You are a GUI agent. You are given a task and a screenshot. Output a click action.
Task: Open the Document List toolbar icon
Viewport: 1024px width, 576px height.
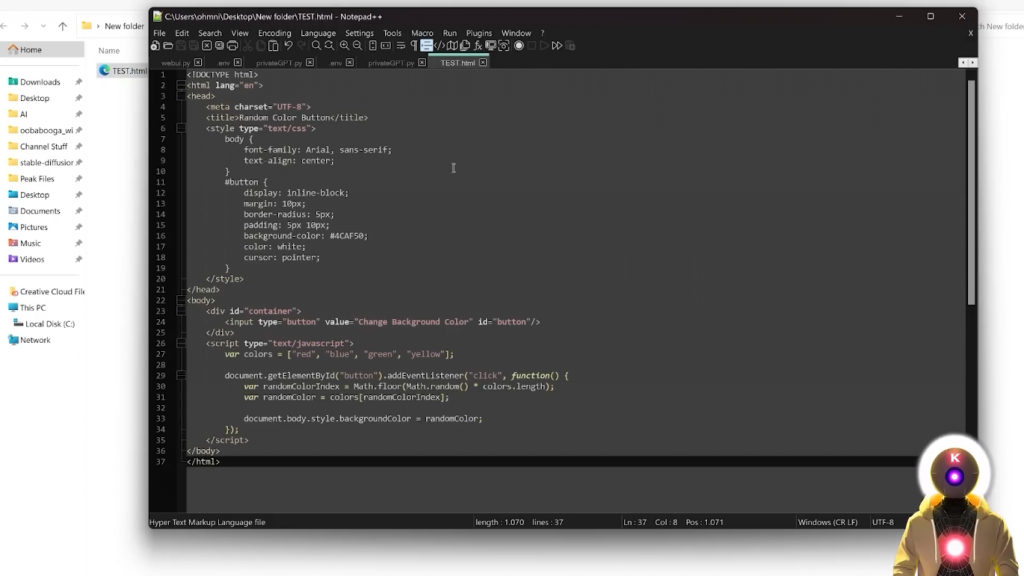(465, 46)
